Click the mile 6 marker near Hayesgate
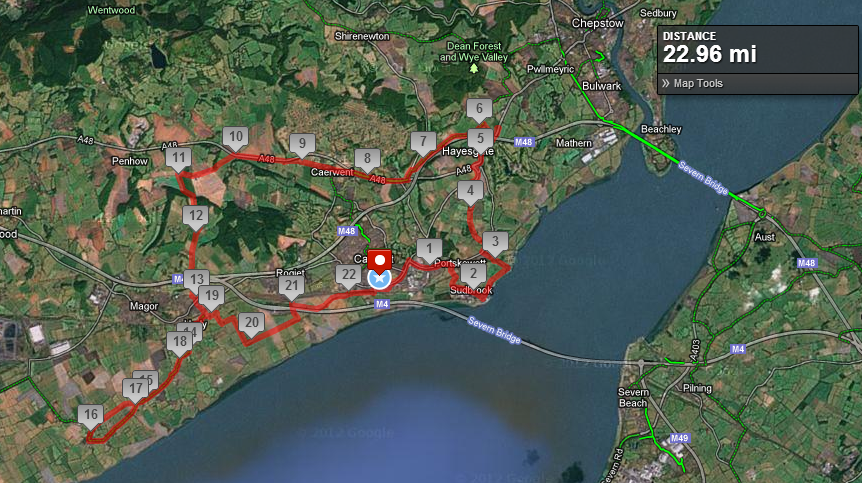 [479, 110]
